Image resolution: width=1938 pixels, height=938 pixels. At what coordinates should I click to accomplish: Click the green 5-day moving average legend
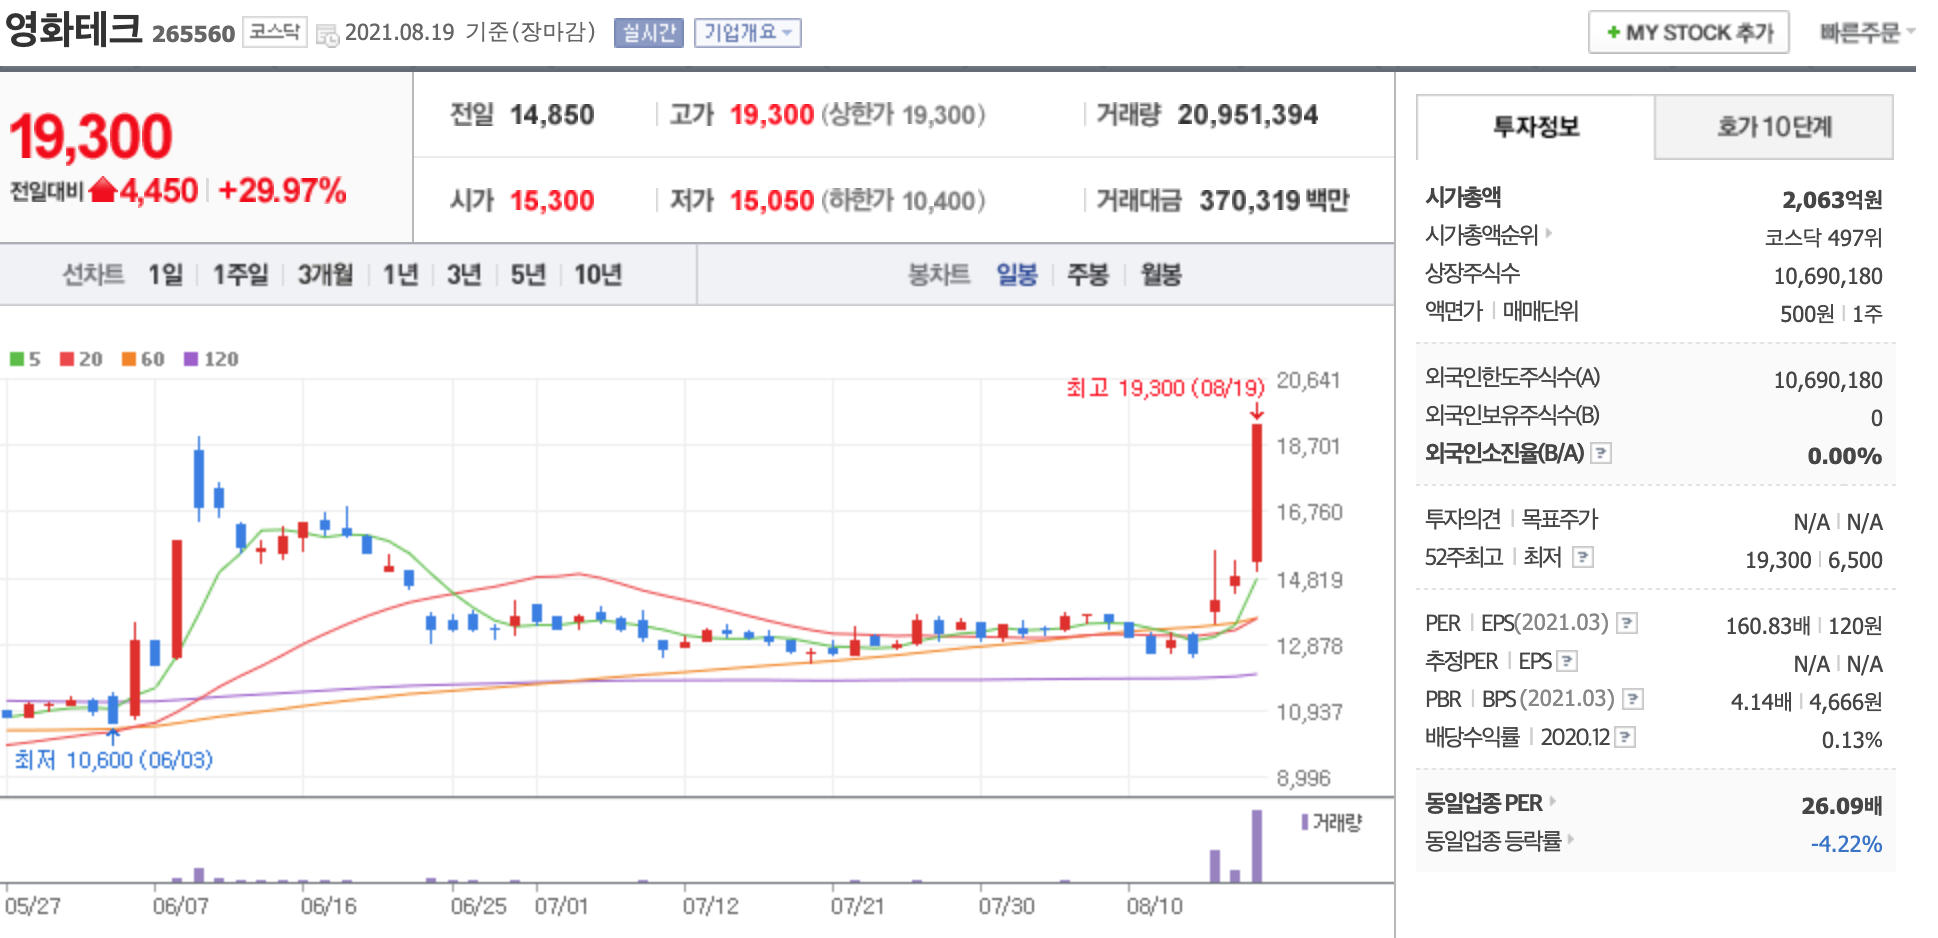pos(25,359)
